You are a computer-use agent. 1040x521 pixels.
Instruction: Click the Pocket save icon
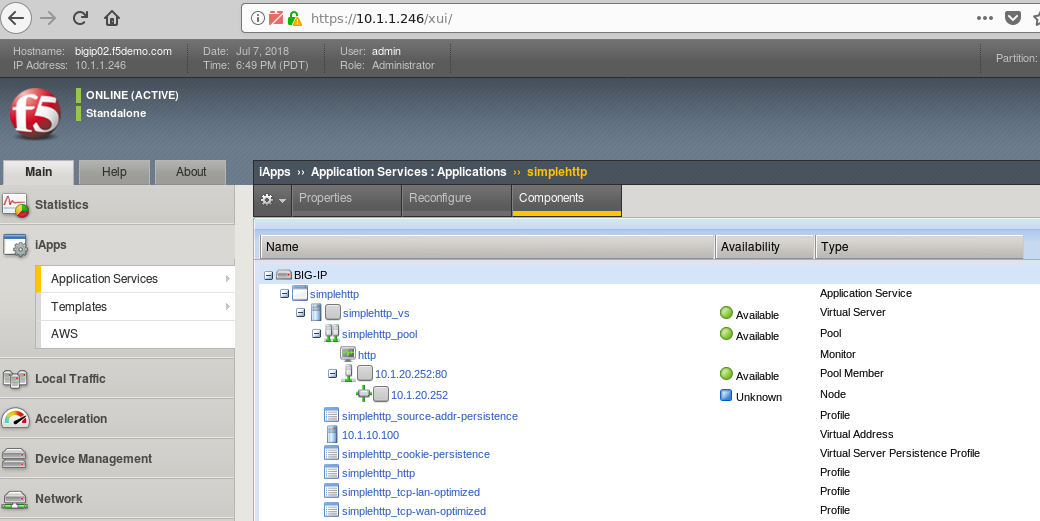(1013, 18)
